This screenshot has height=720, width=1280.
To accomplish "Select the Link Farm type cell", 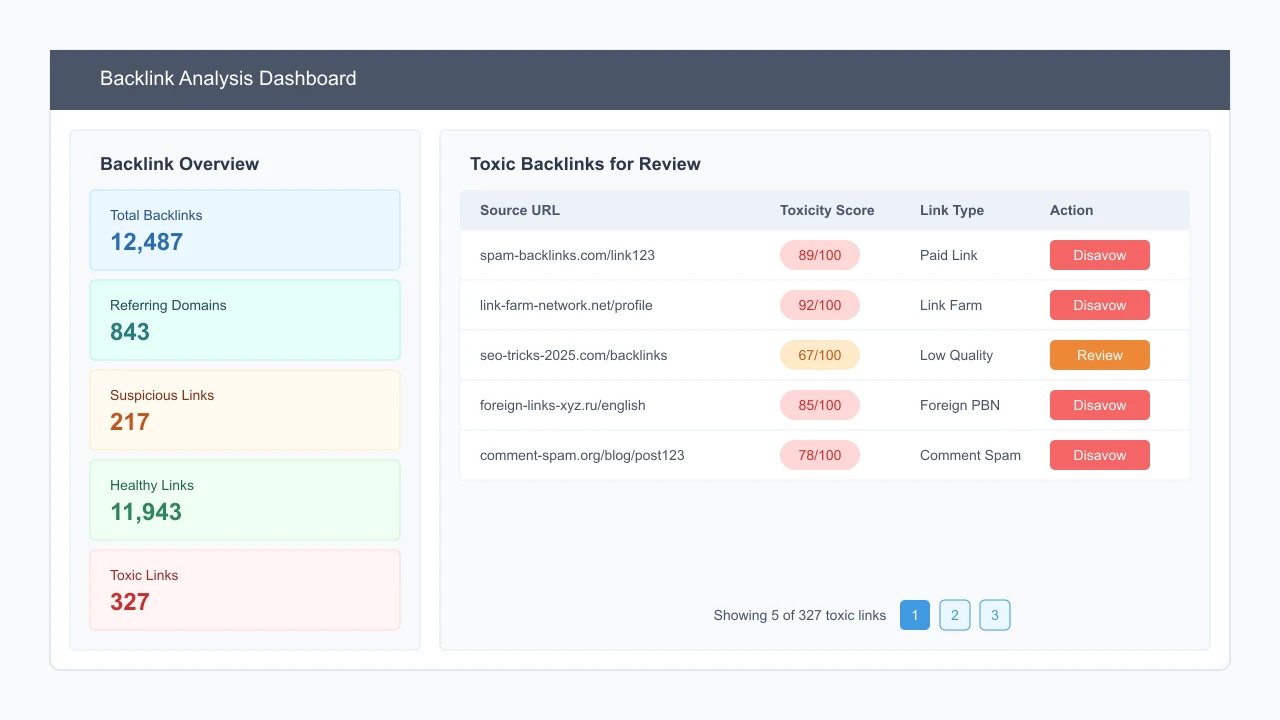I will [x=951, y=305].
